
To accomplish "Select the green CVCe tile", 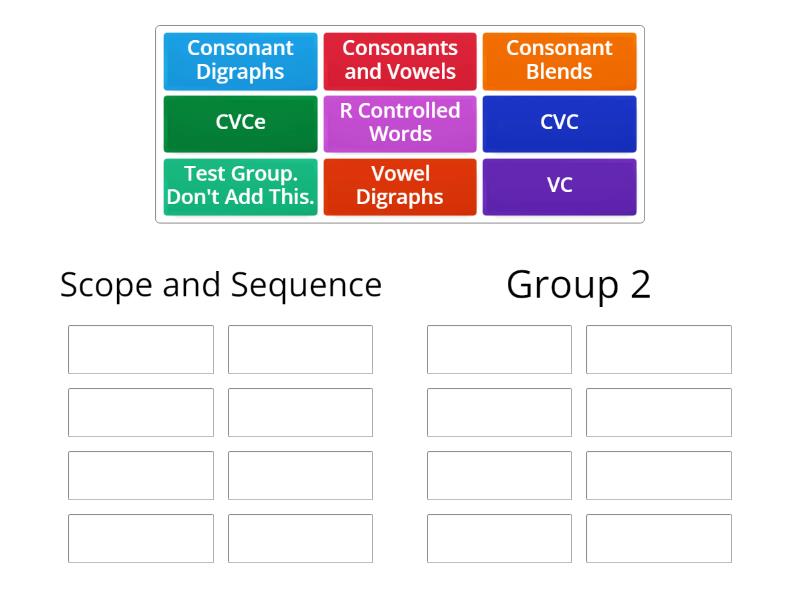I will coord(240,123).
